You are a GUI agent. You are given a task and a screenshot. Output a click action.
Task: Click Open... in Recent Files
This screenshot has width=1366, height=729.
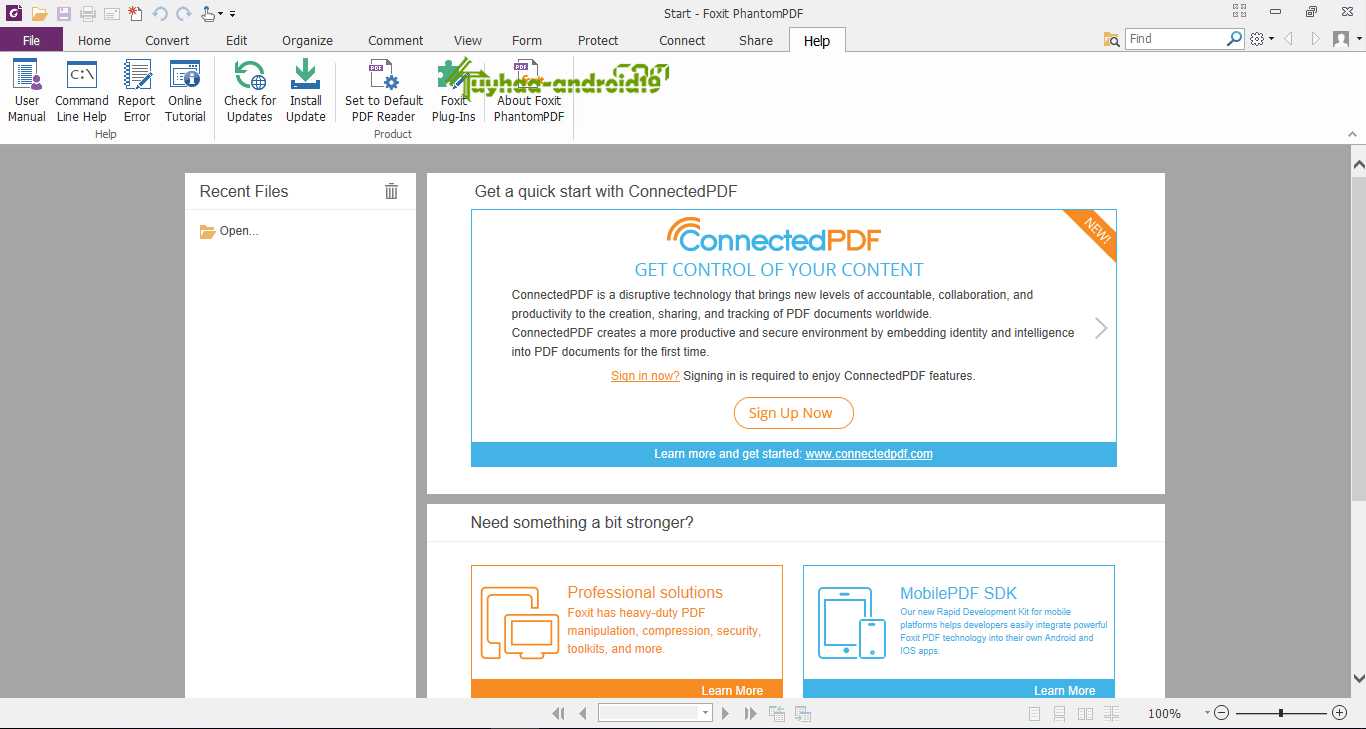pos(229,231)
